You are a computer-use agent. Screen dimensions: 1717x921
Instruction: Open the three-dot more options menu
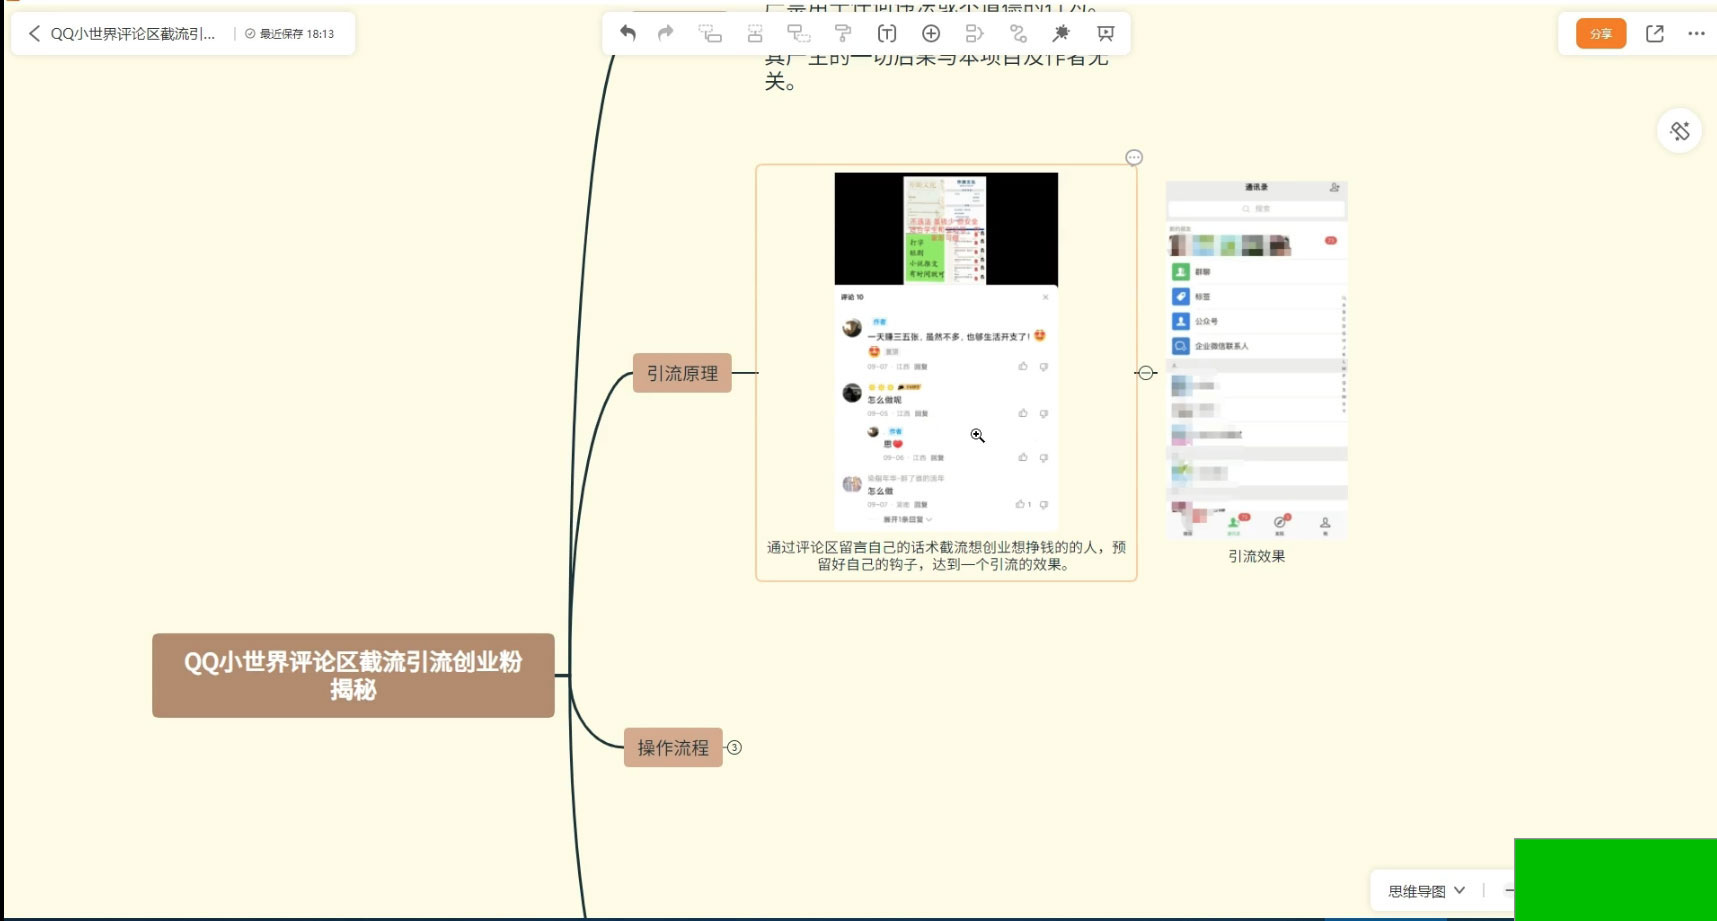tap(1696, 33)
